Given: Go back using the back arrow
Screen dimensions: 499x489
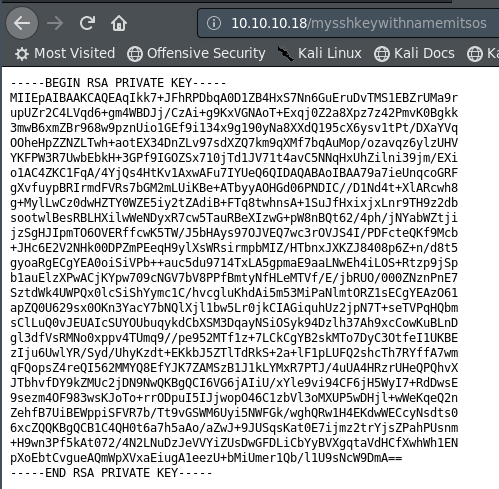Looking at the screenshot, I should [22, 23].
